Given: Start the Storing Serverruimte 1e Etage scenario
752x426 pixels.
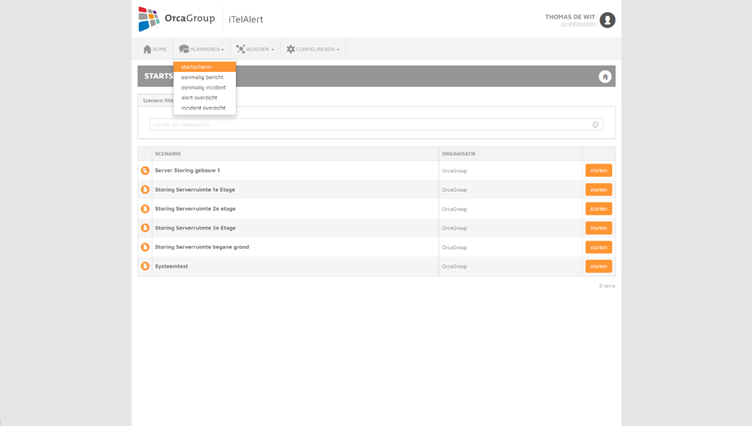Looking at the screenshot, I should (599, 189).
